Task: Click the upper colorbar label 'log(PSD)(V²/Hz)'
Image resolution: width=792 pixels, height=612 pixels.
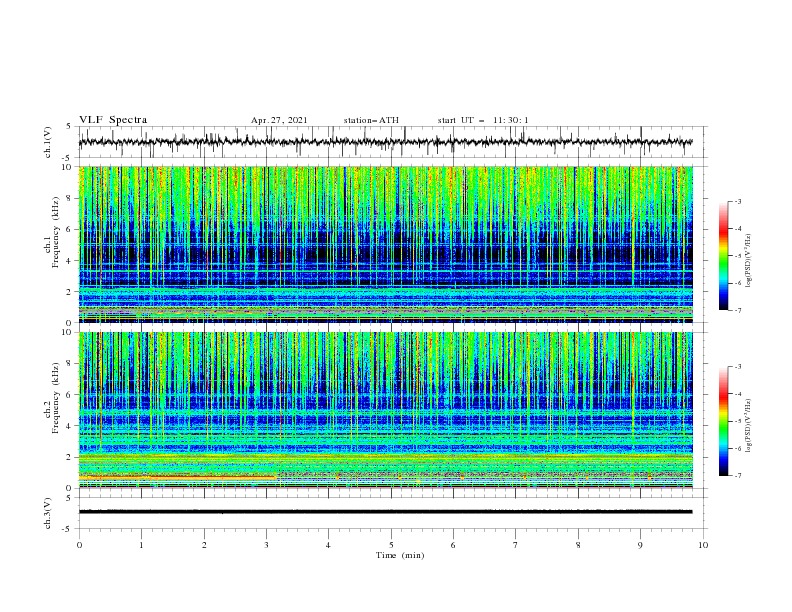Action: [x=749, y=260]
